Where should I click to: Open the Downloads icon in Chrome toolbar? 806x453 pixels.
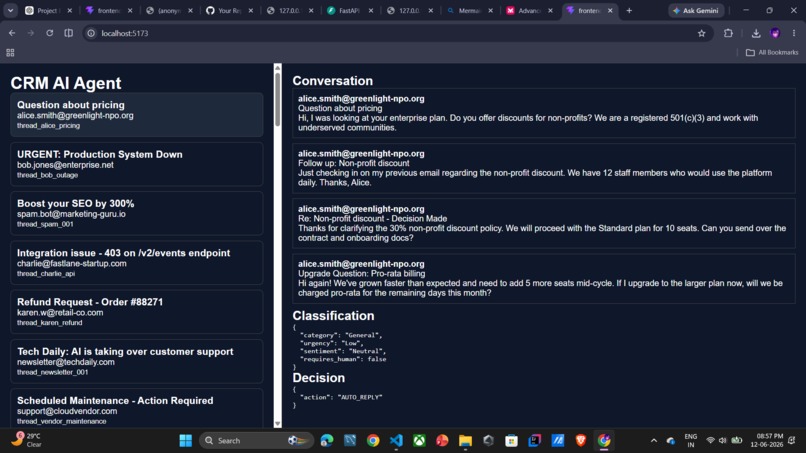pyautogui.click(x=756, y=33)
